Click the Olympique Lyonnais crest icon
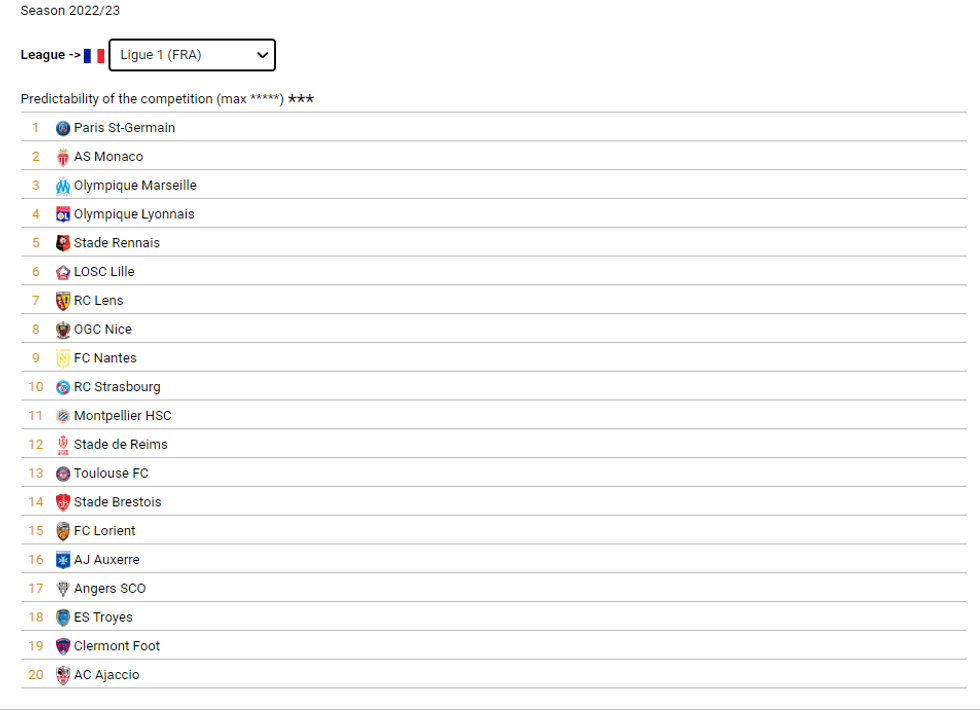The height and width of the screenshot is (711, 980). pos(63,214)
